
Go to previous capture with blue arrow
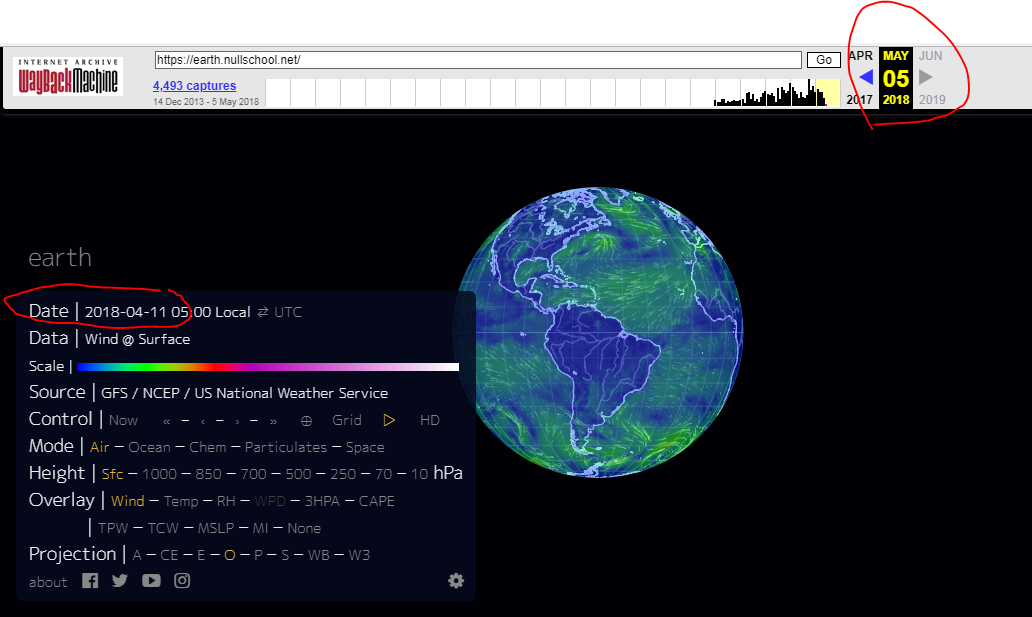(865, 77)
